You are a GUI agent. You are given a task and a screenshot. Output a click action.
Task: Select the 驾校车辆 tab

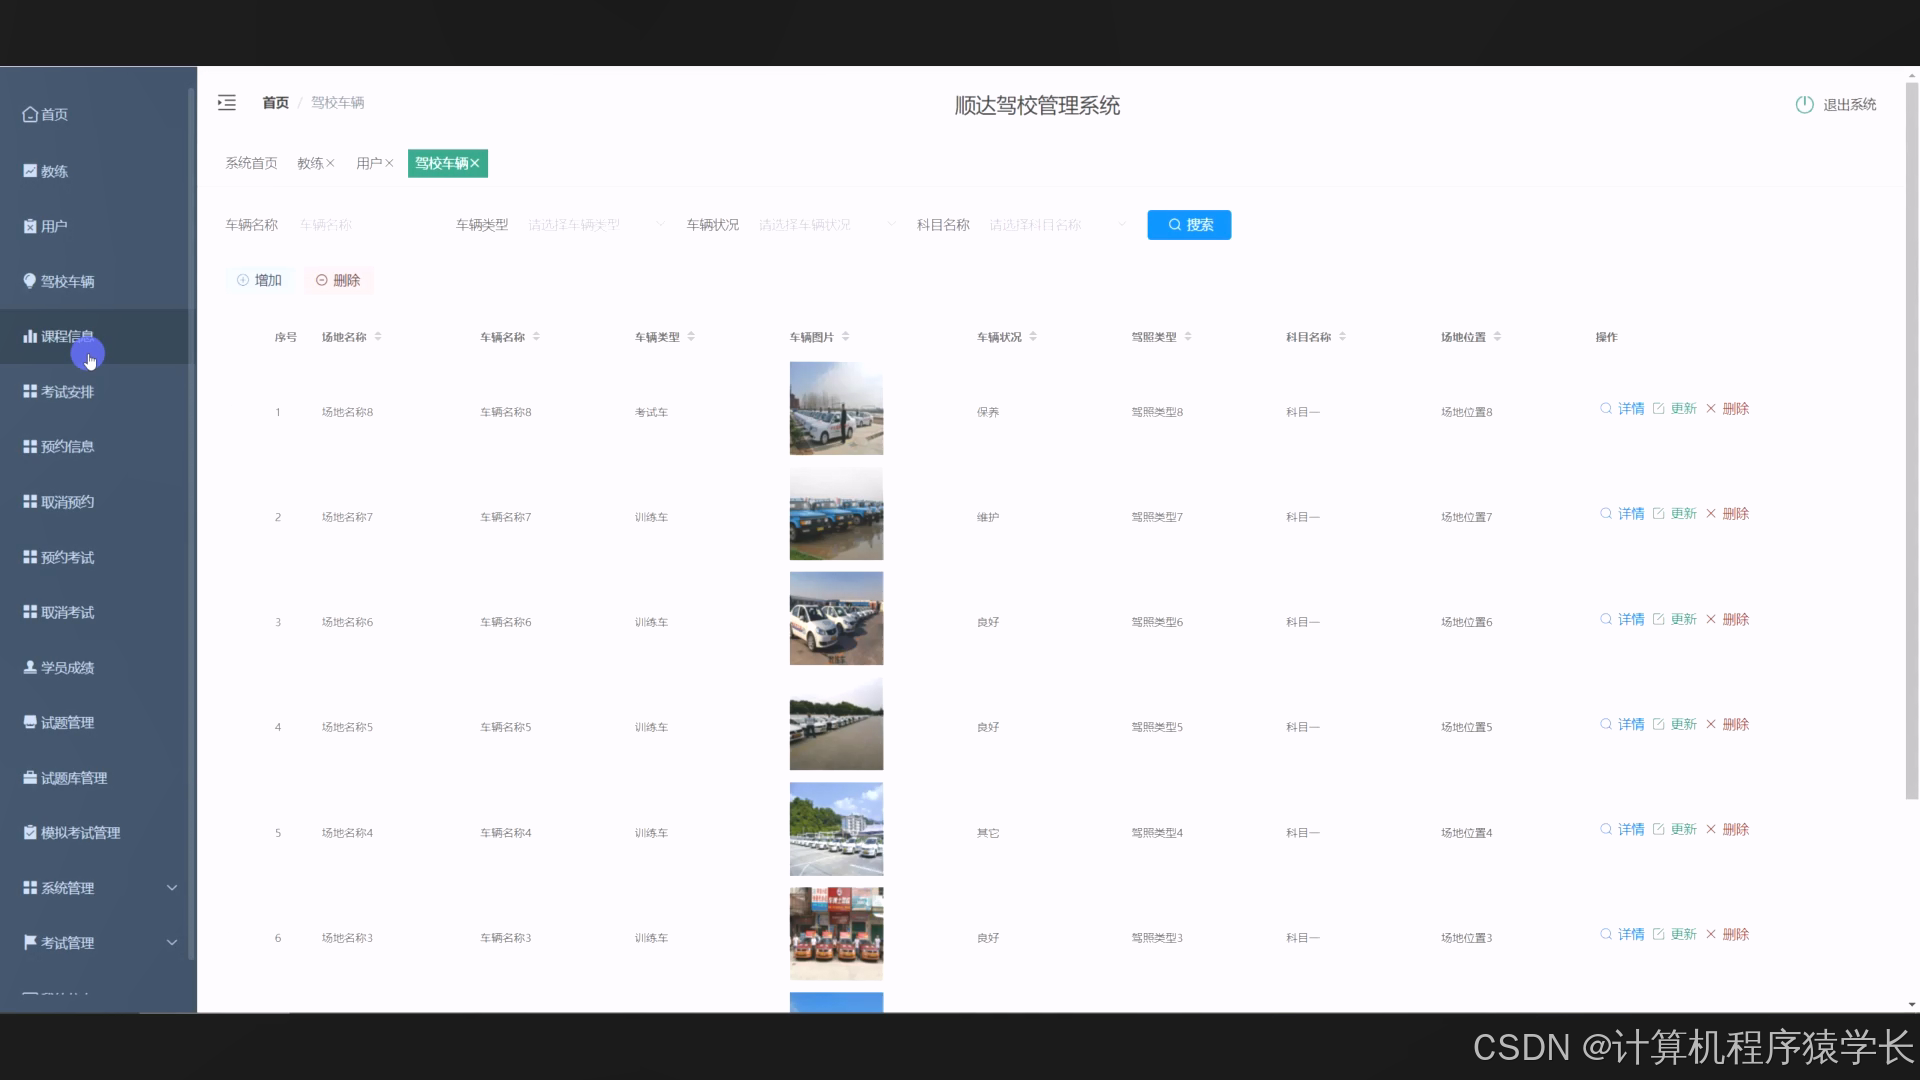(x=441, y=164)
